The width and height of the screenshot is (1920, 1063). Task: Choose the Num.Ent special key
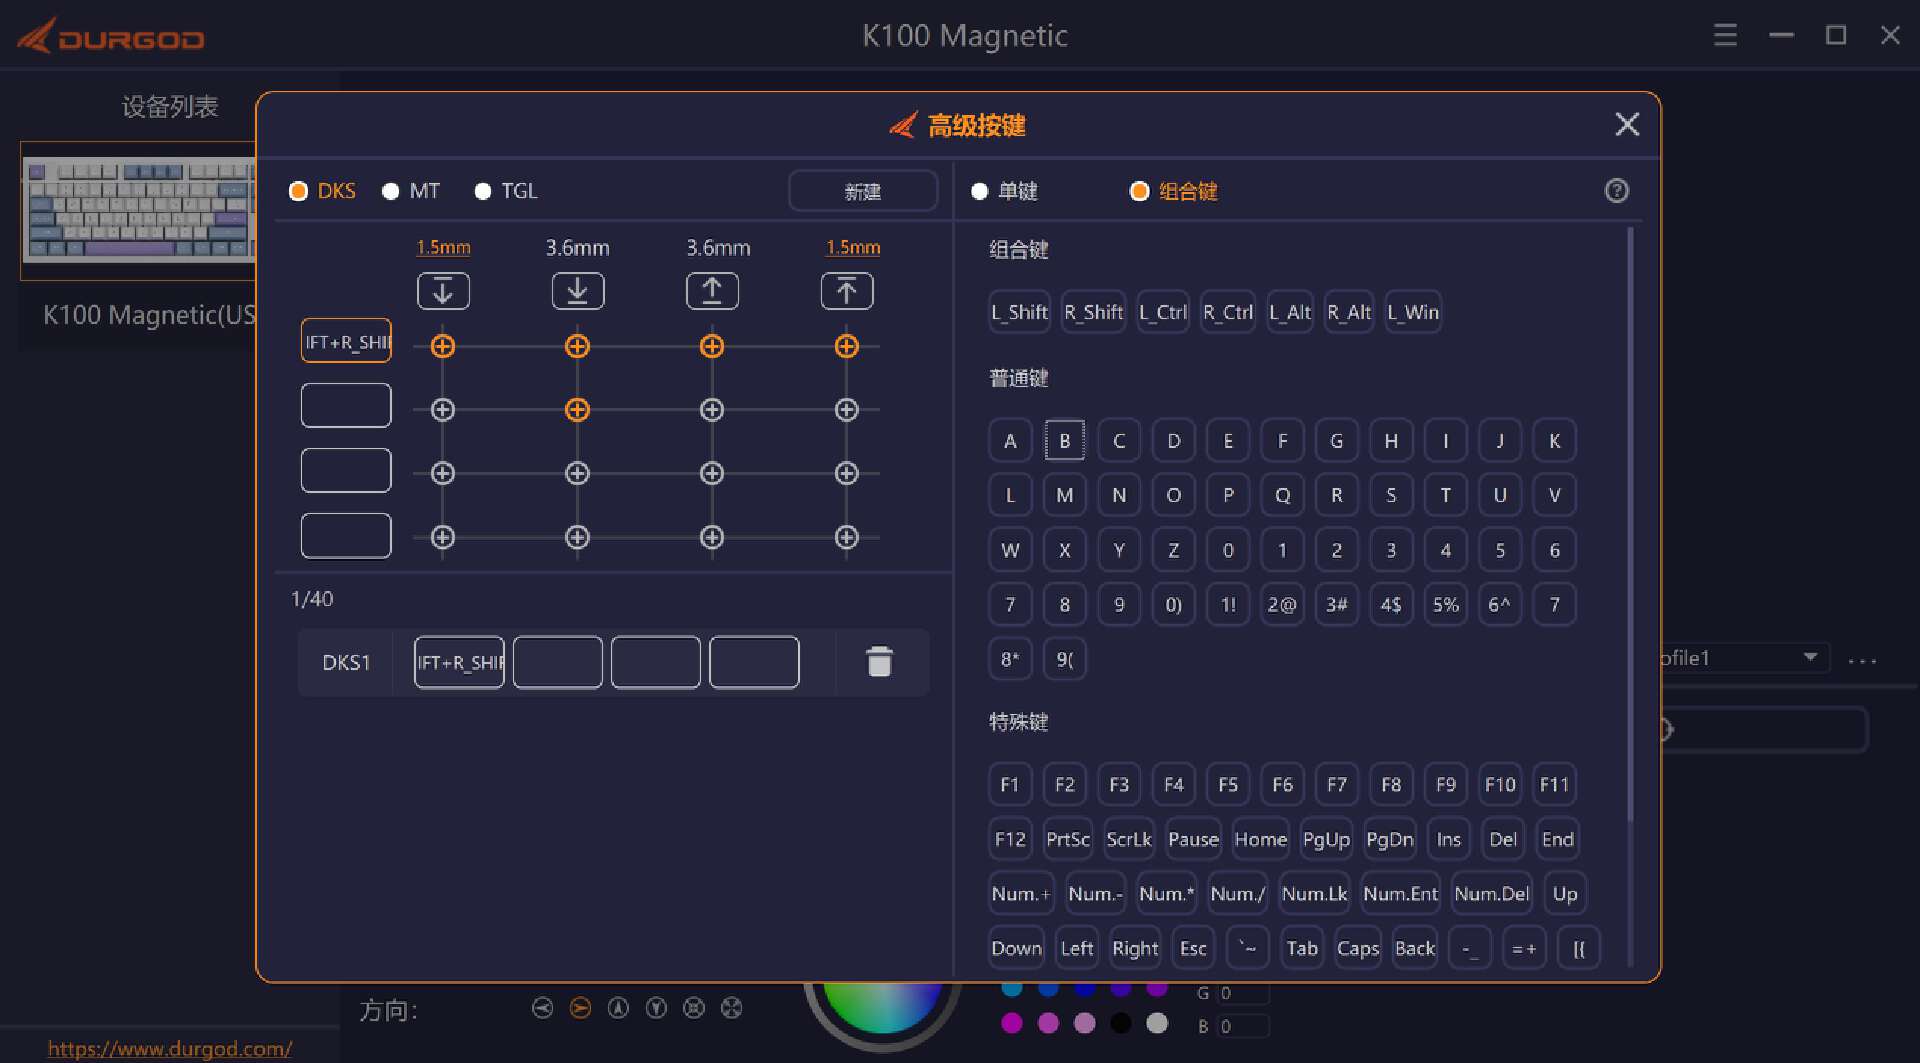[x=1400, y=894]
